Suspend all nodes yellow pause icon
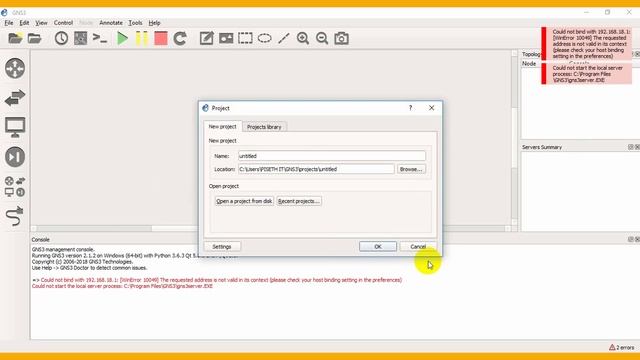Screen dimensions: 640x360 [x=142, y=38]
